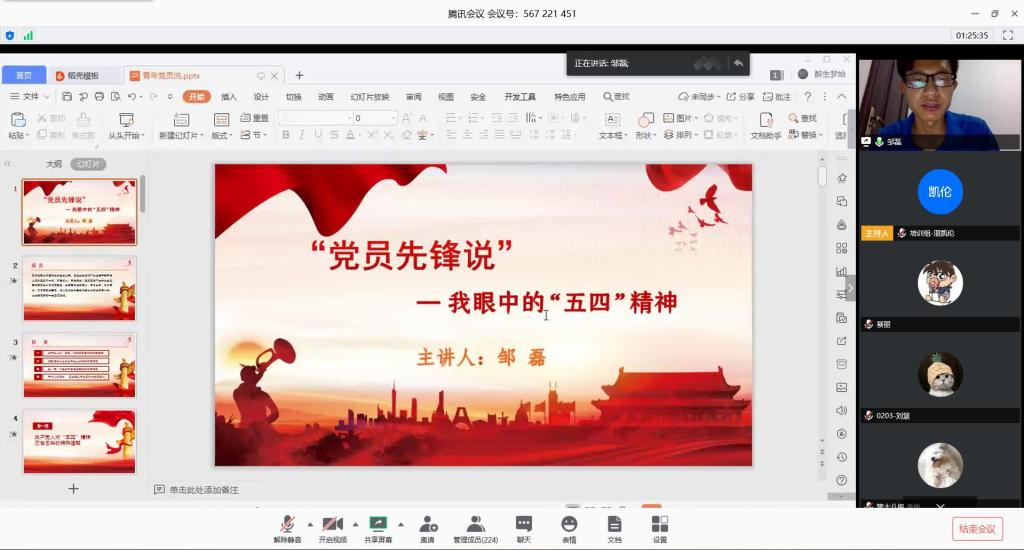Image resolution: width=1024 pixels, height=550 pixels.
Task: Turn on camera with 开启视频
Action: point(332,526)
